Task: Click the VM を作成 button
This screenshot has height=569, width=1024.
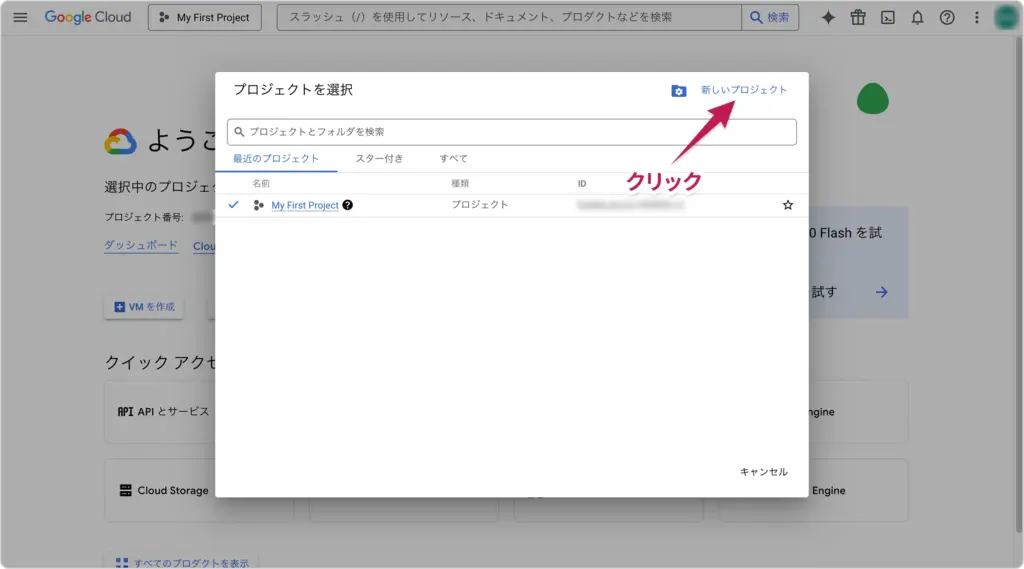Action: click(x=144, y=307)
